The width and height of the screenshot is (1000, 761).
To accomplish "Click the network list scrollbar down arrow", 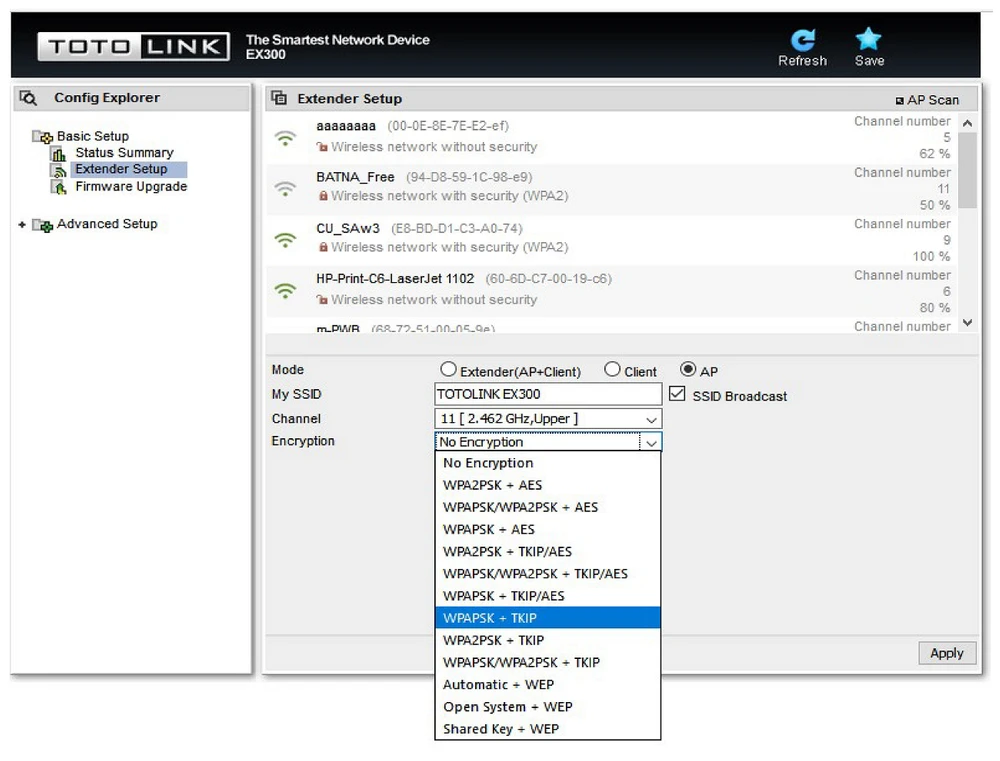I will coord(966,323).
